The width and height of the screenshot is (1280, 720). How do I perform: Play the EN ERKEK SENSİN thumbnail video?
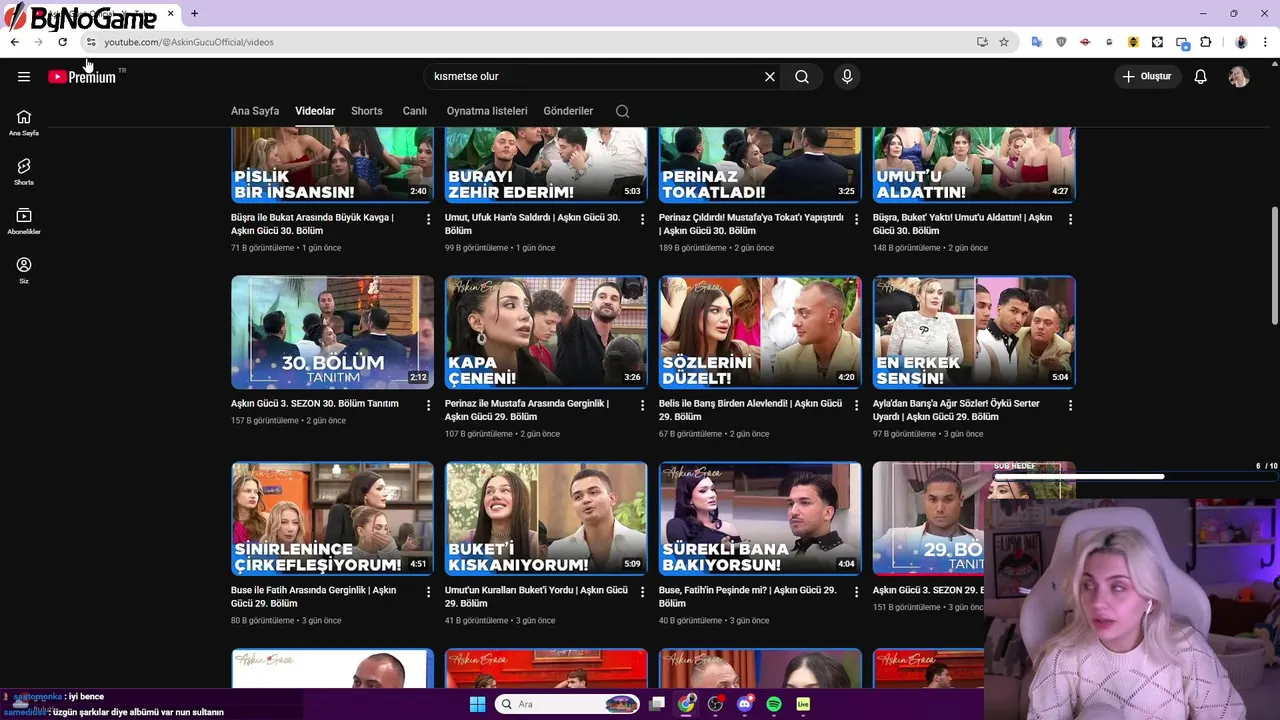[974, 332]
